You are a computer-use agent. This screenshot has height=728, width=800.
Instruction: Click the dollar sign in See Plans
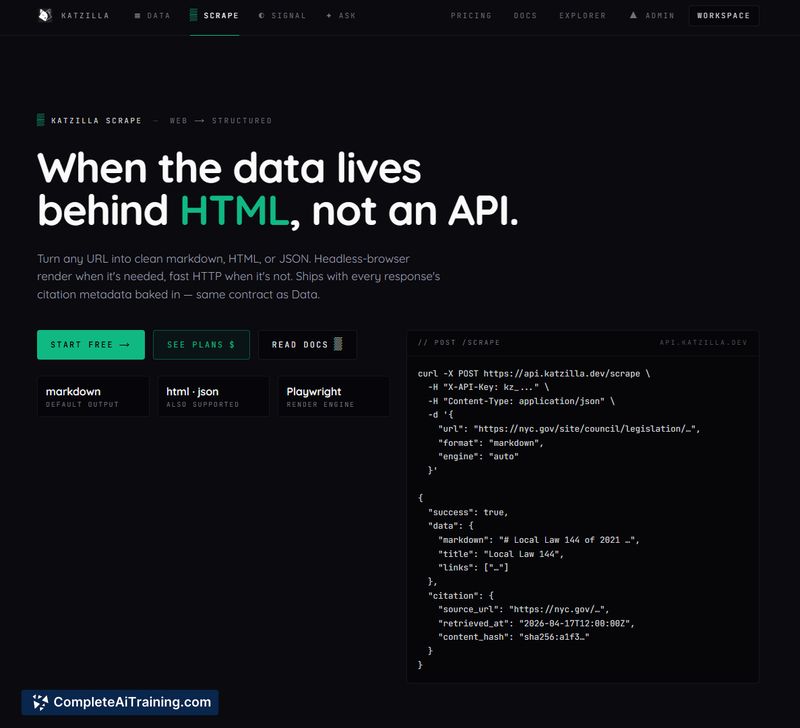point(232,345)
